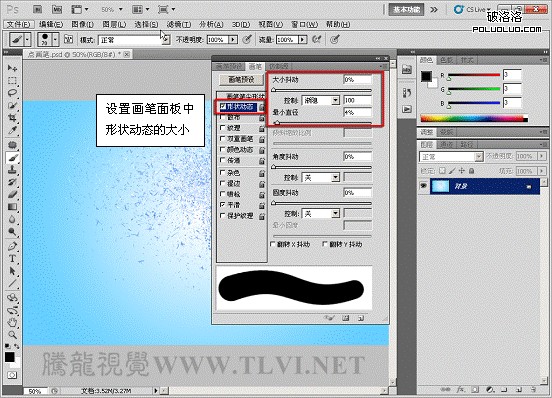Click the 基本功能 workspace button
This screenshot has width=552, height=398.
(407, 10)
